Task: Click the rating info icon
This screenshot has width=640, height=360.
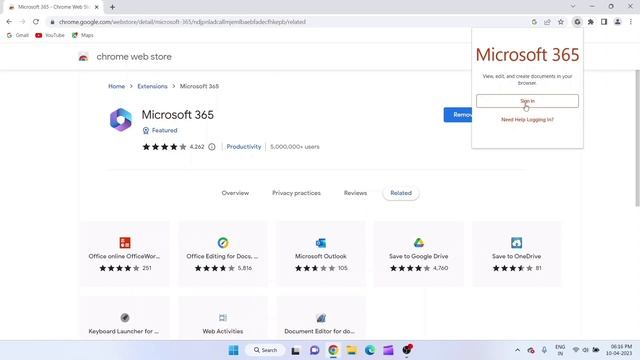Action: (212, 147)
